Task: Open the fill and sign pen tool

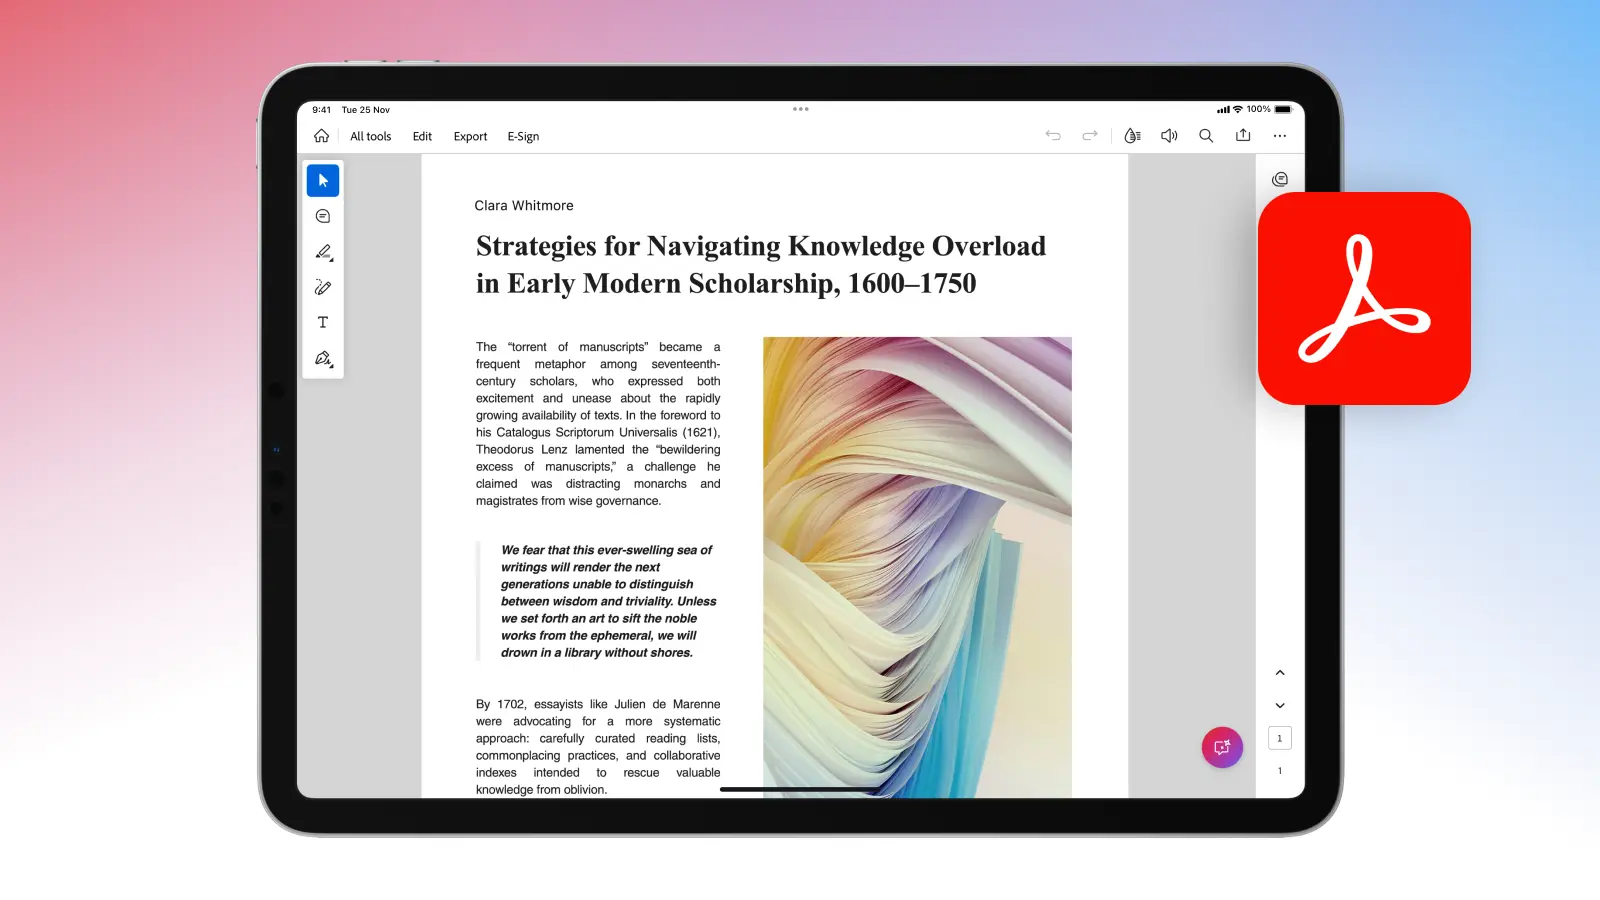Action: (x=323, y=359)
